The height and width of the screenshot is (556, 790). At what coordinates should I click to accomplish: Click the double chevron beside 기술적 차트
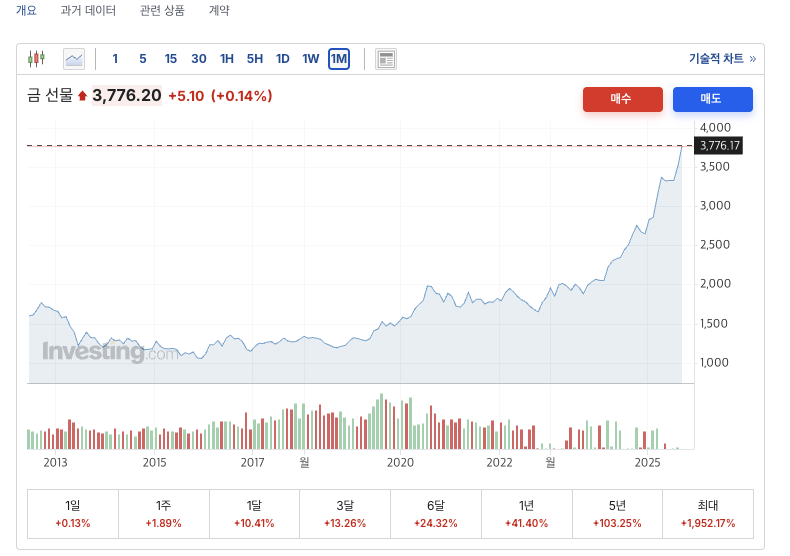[753, 58]
